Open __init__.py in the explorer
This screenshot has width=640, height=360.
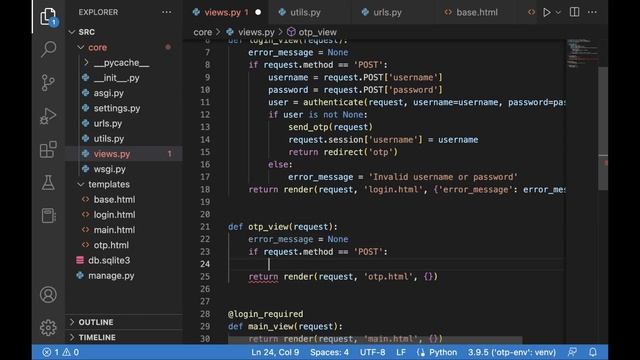pos(116,78)
